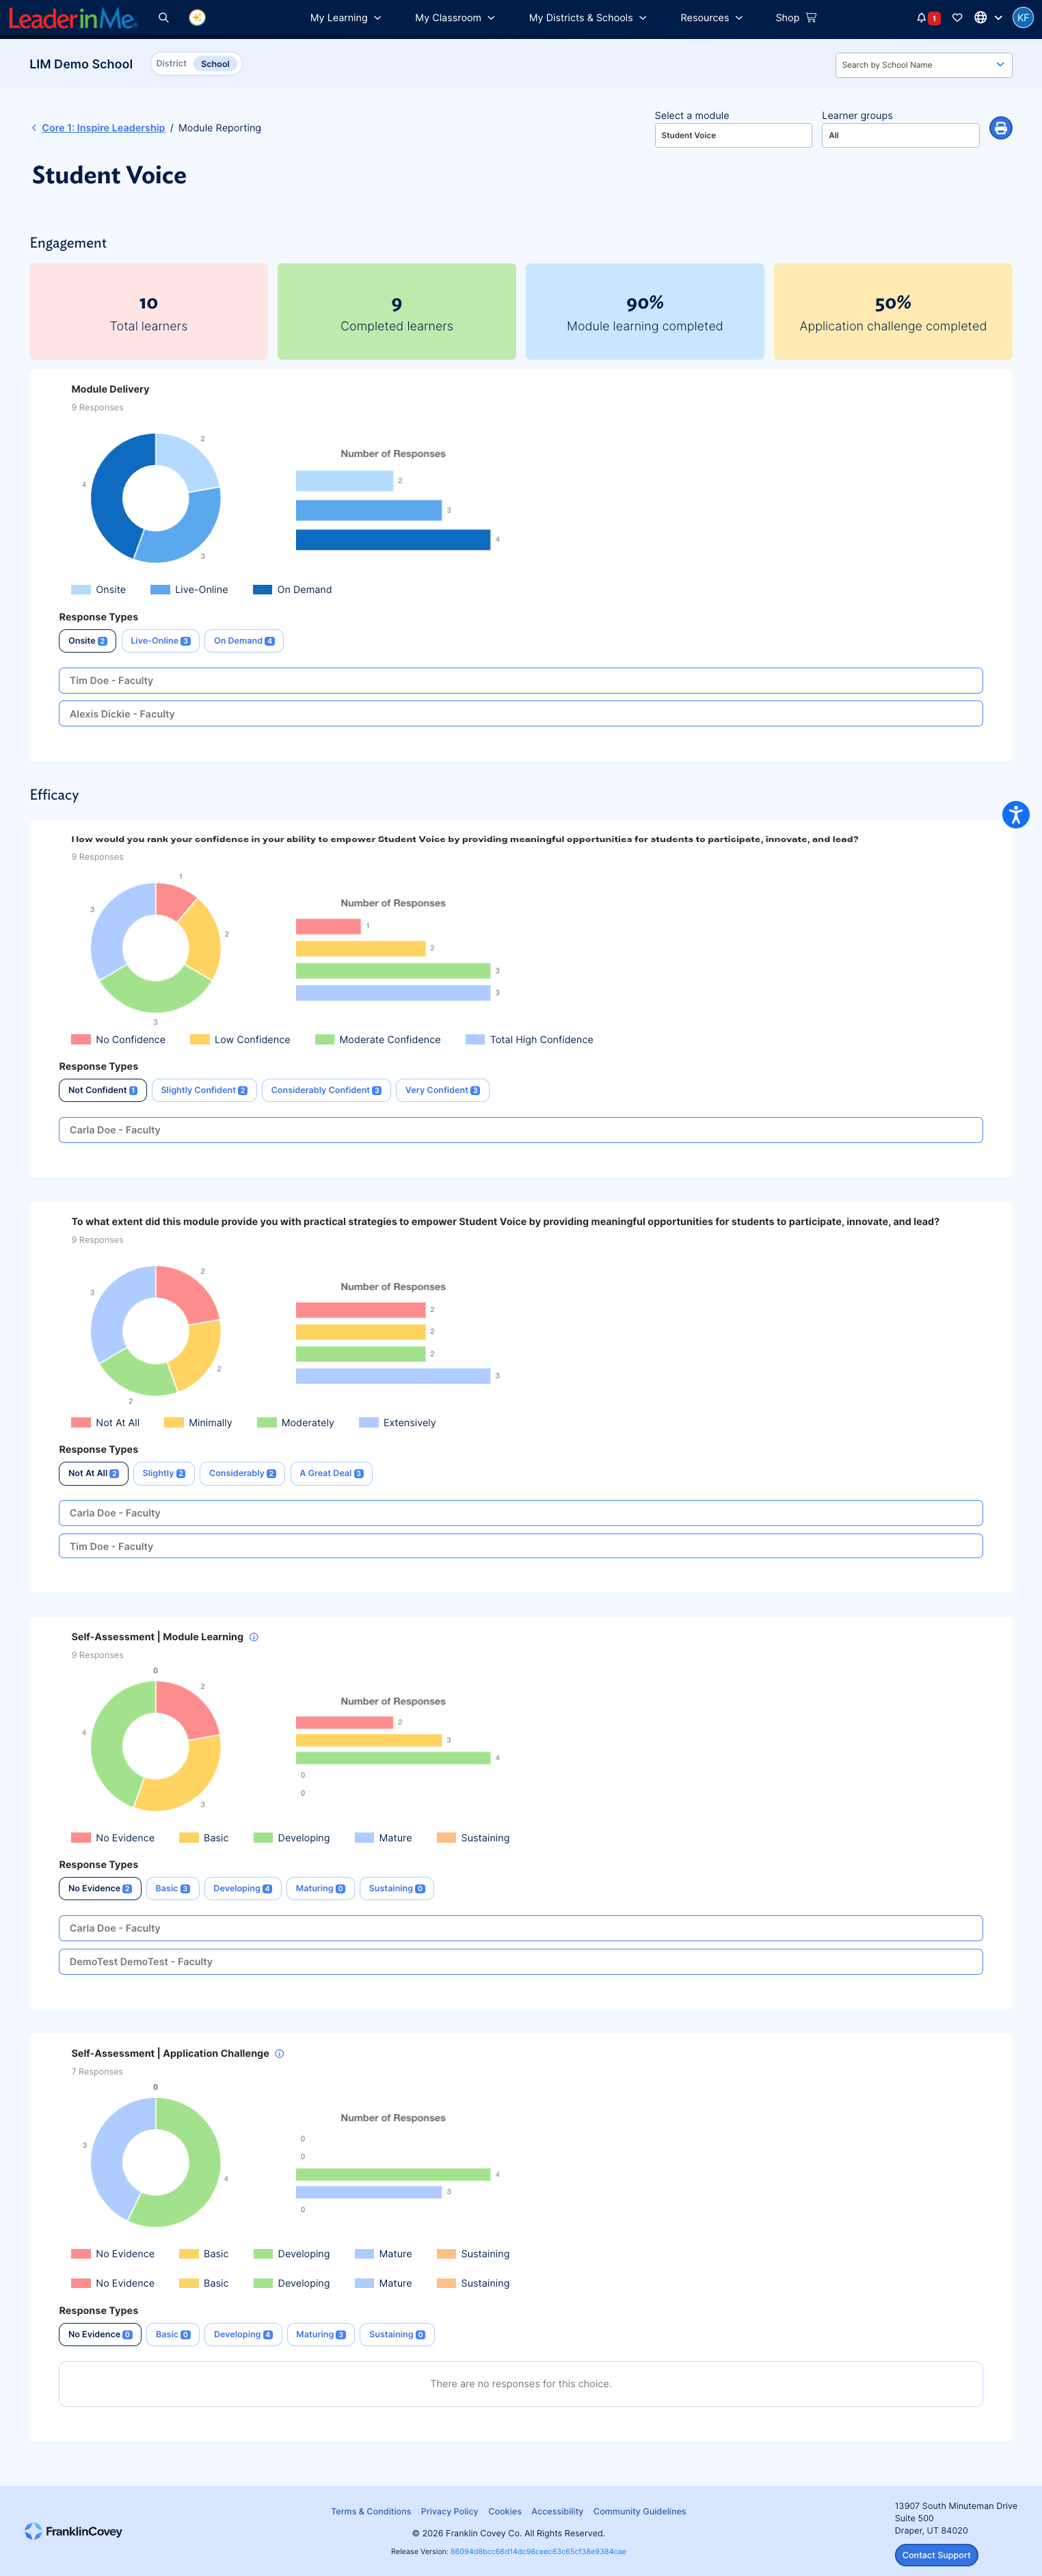Toggle Live-Online legend in Module Delivery chart
1042x2576 pixels.
pos(189,589)
